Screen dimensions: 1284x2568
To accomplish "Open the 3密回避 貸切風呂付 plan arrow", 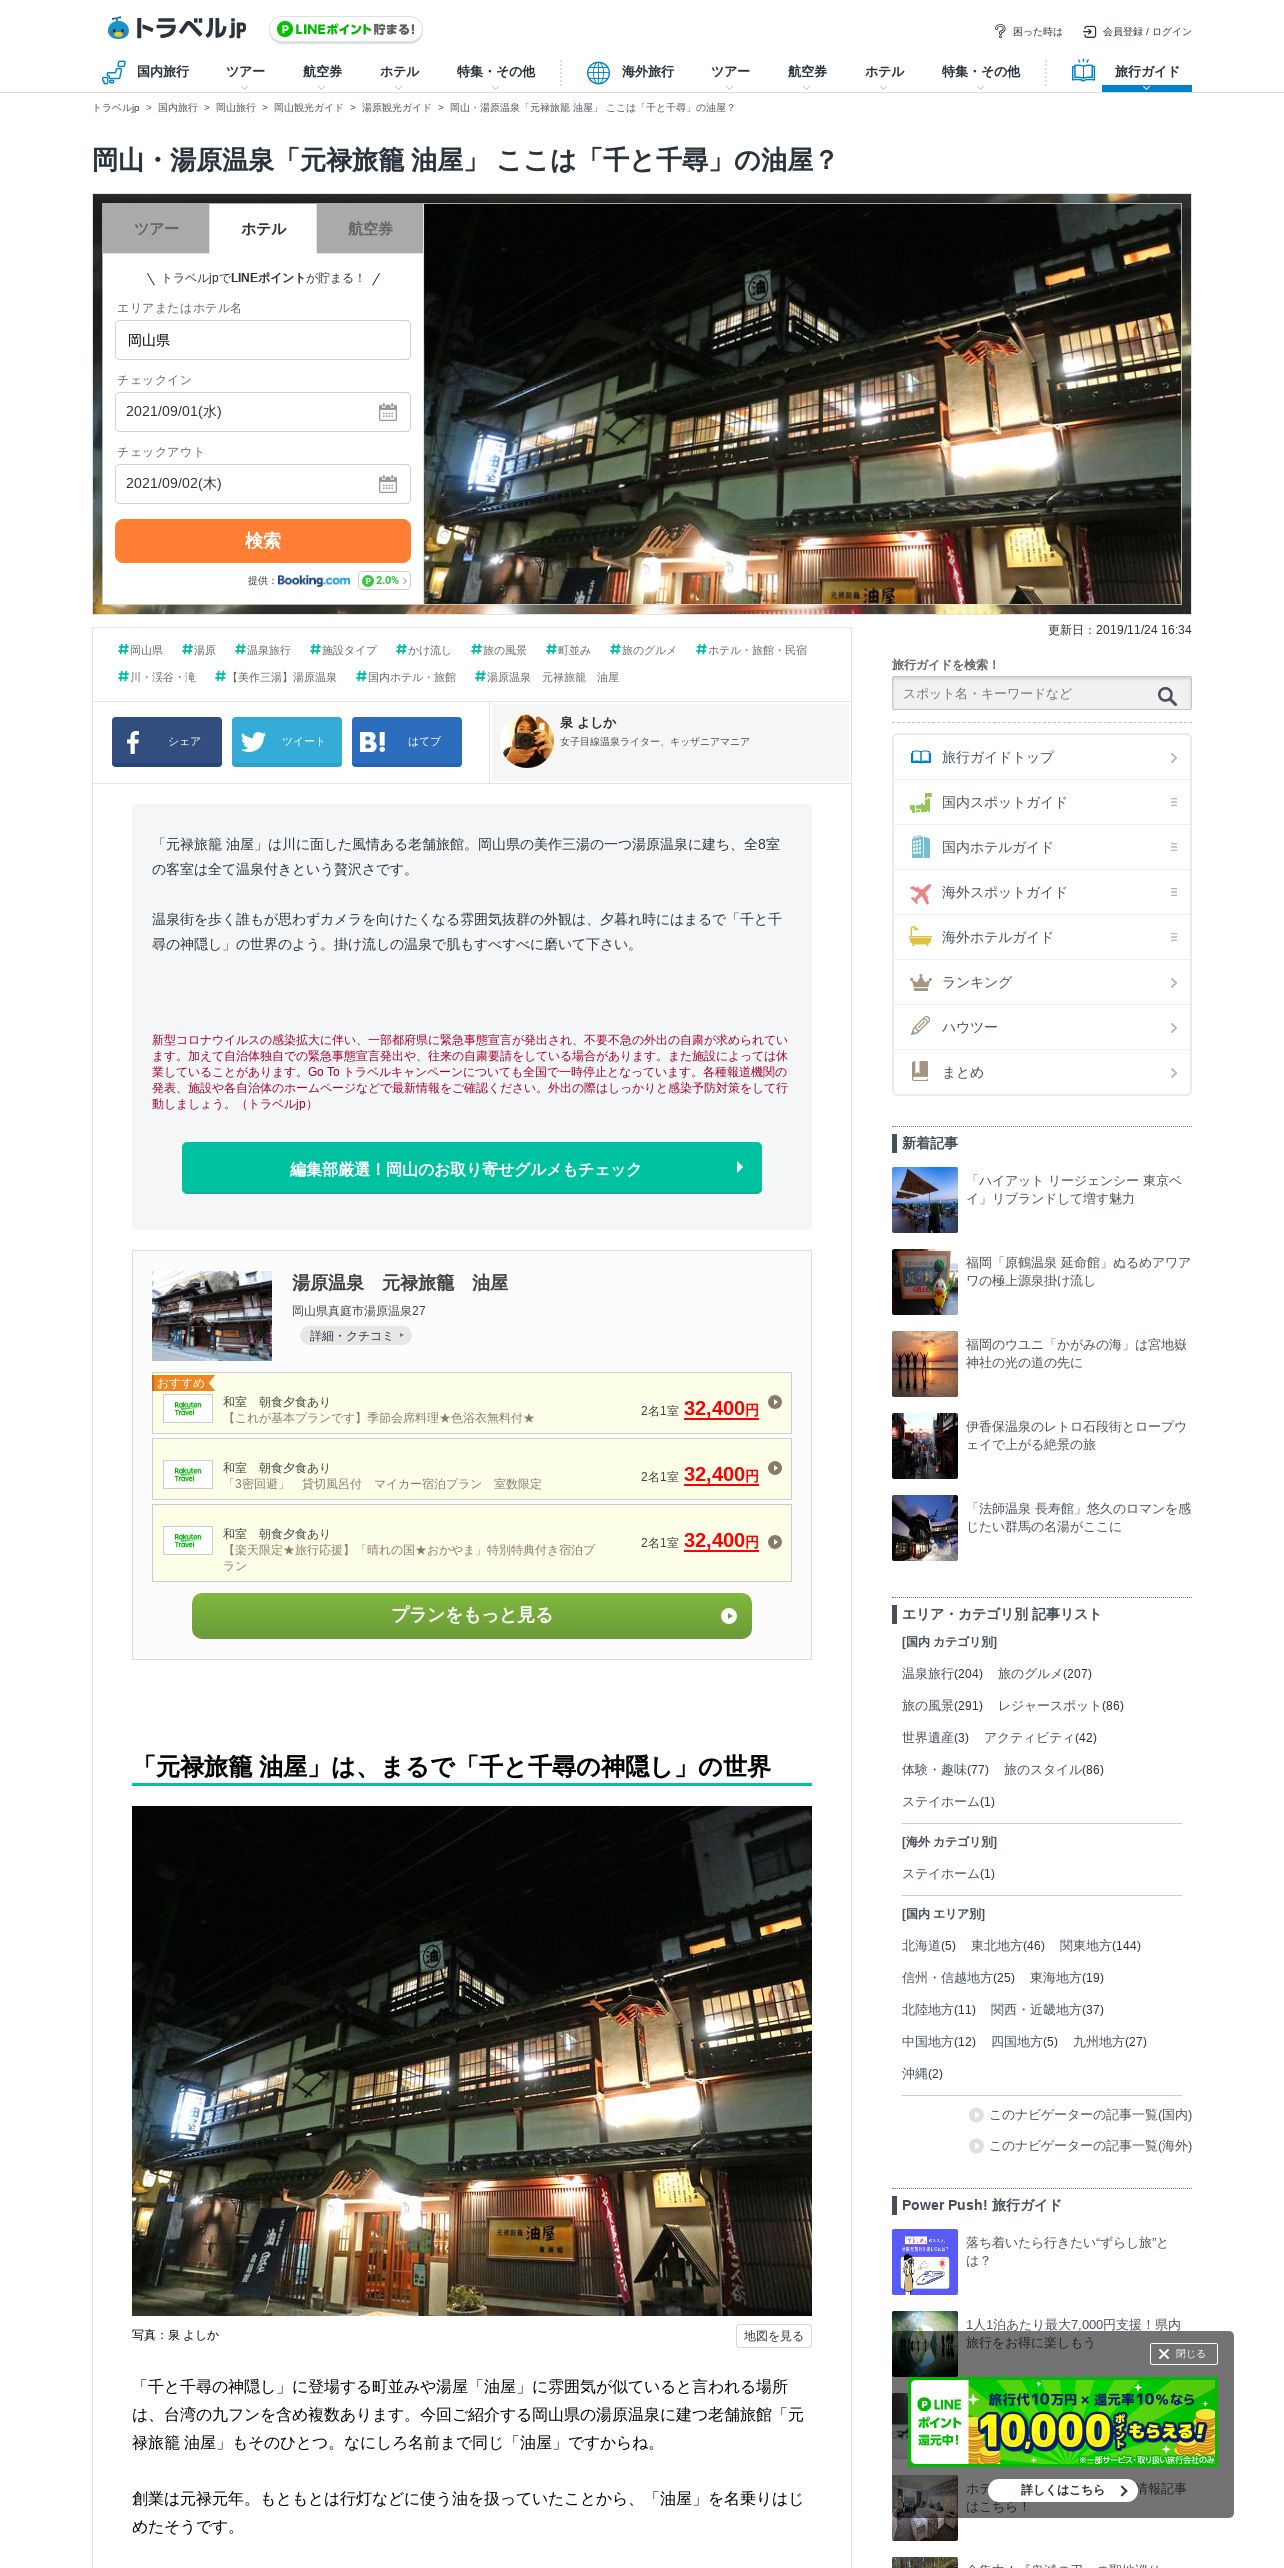I will pos(775,1468).
